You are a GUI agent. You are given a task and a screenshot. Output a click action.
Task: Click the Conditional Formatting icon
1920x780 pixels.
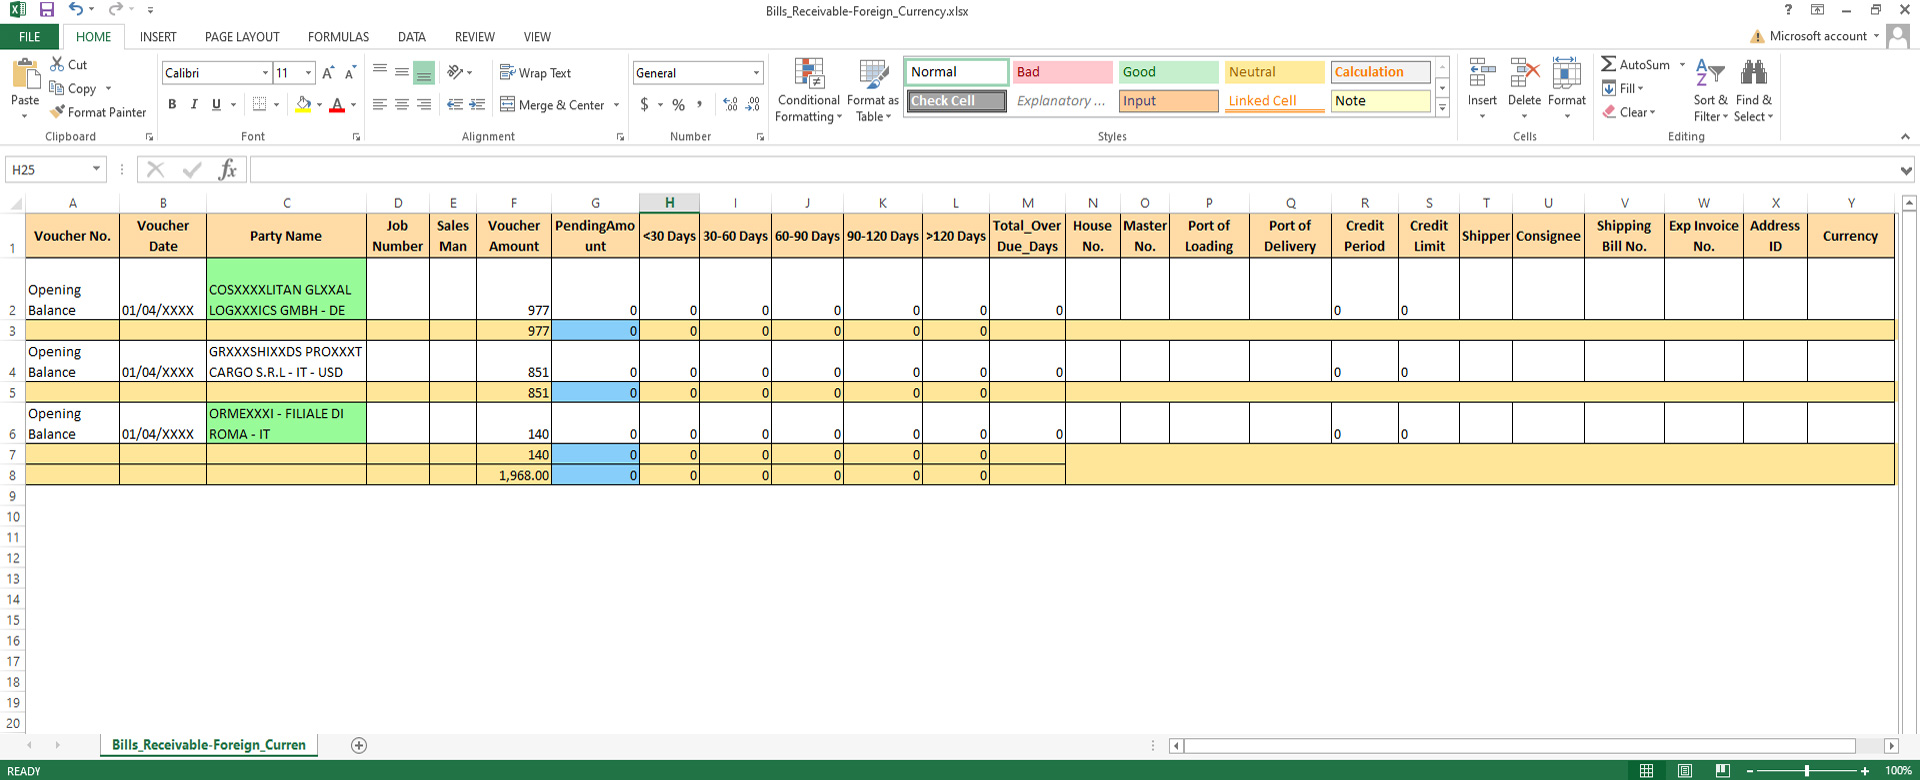click(x=808, y=74)
